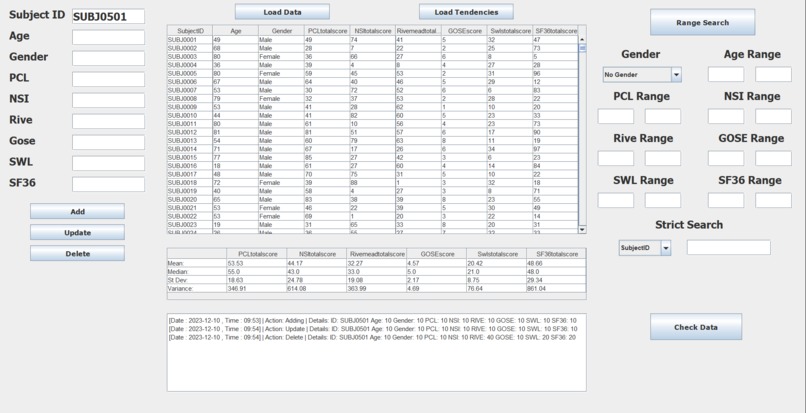
Task: Click the data table scrollbar up arrow
Action: pos(582,39)
